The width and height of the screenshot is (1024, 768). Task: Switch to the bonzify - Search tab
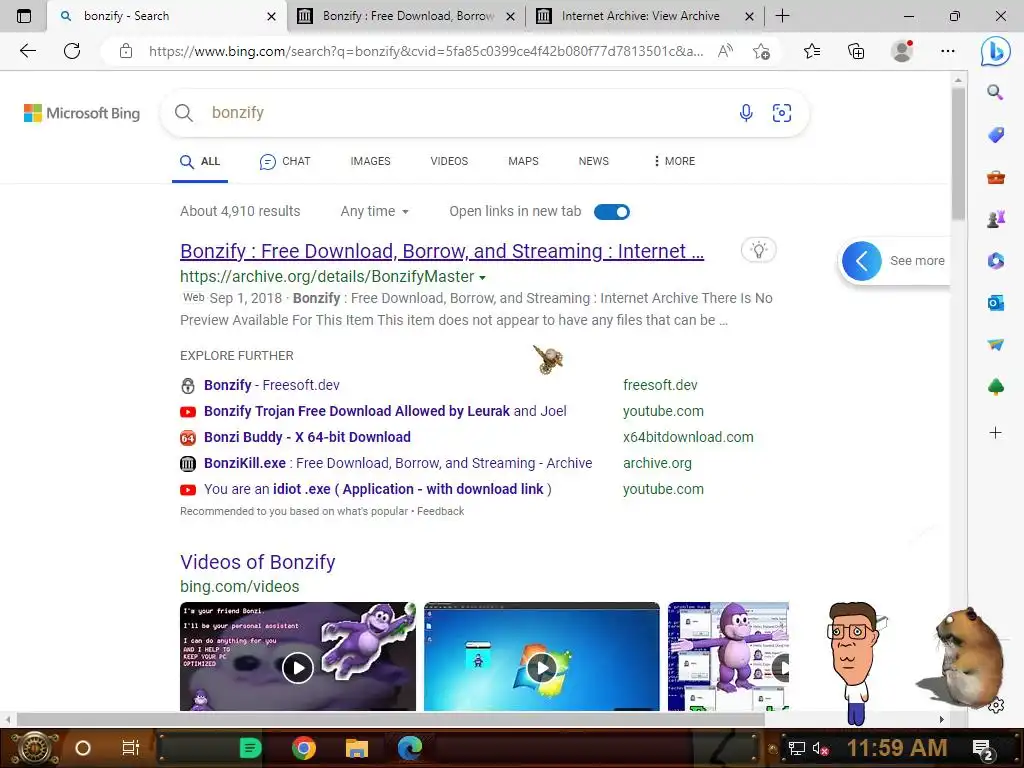point(167,16)
